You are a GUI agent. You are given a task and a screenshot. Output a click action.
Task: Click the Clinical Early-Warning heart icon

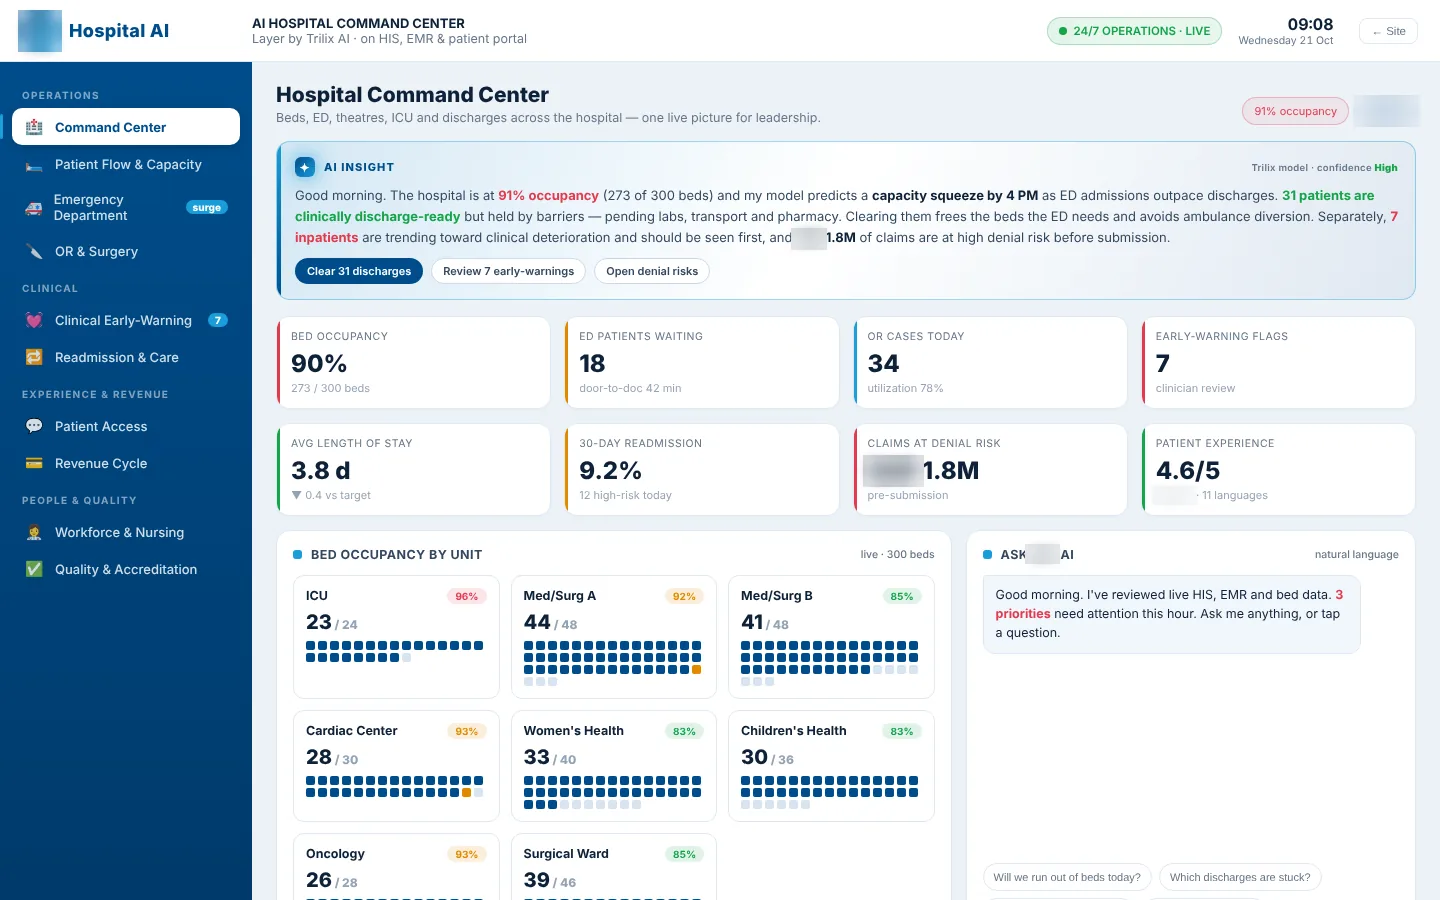coord(34,321)
